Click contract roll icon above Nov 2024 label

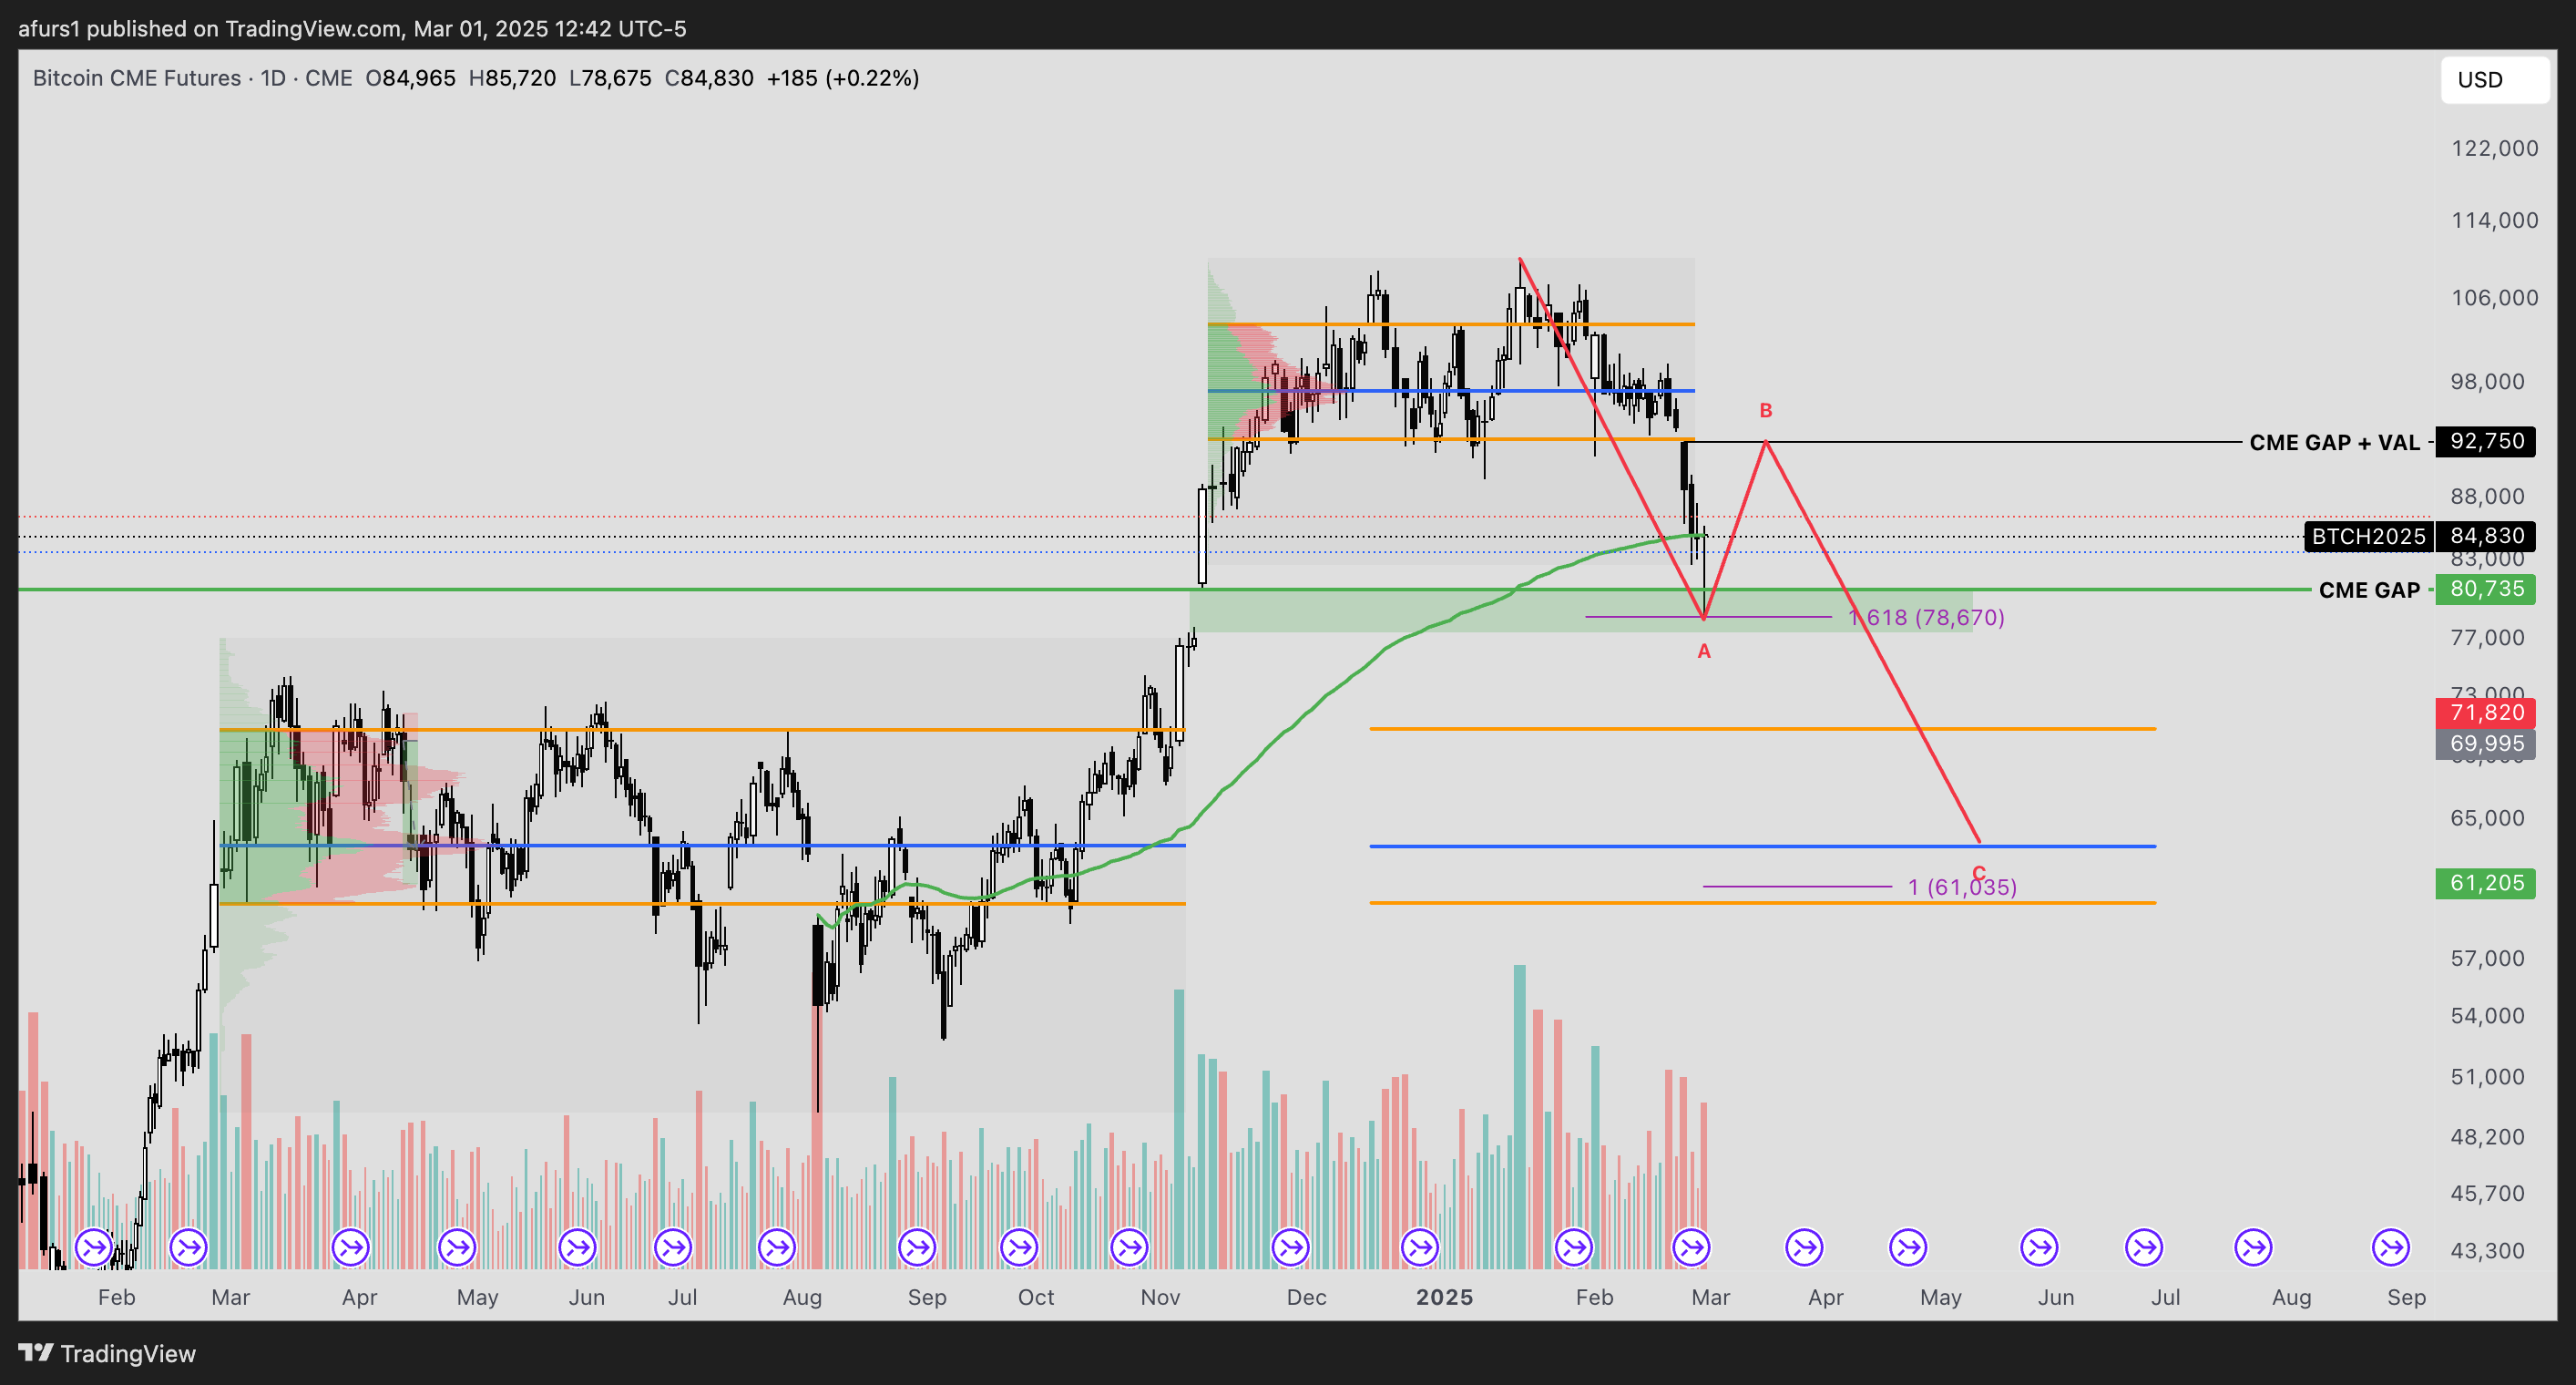tap(1130, 1247)
